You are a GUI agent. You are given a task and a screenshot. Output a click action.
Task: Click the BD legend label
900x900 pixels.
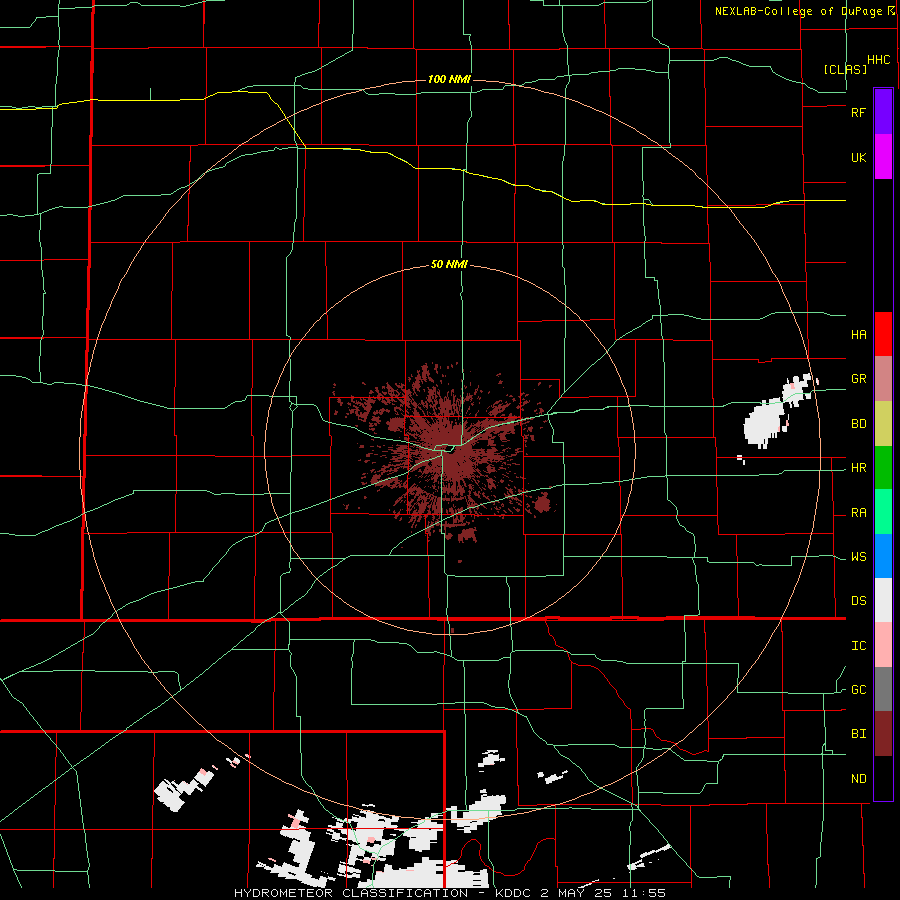pyautogui.click(x=858, y=424)
